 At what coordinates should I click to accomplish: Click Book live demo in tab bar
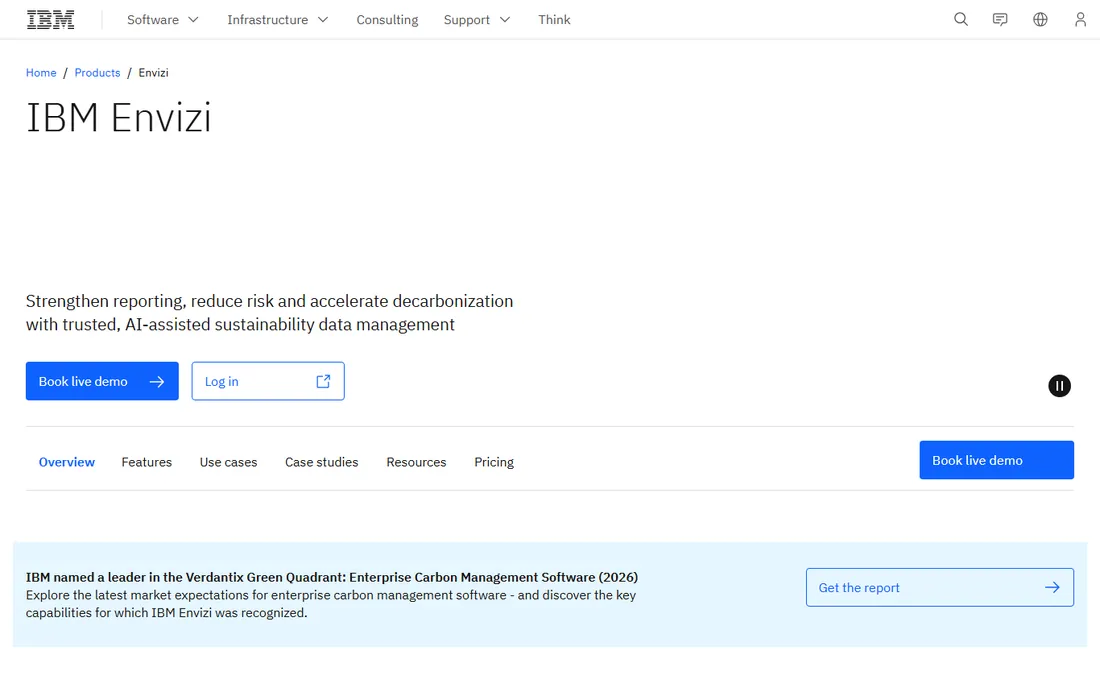tap(996, 460)
